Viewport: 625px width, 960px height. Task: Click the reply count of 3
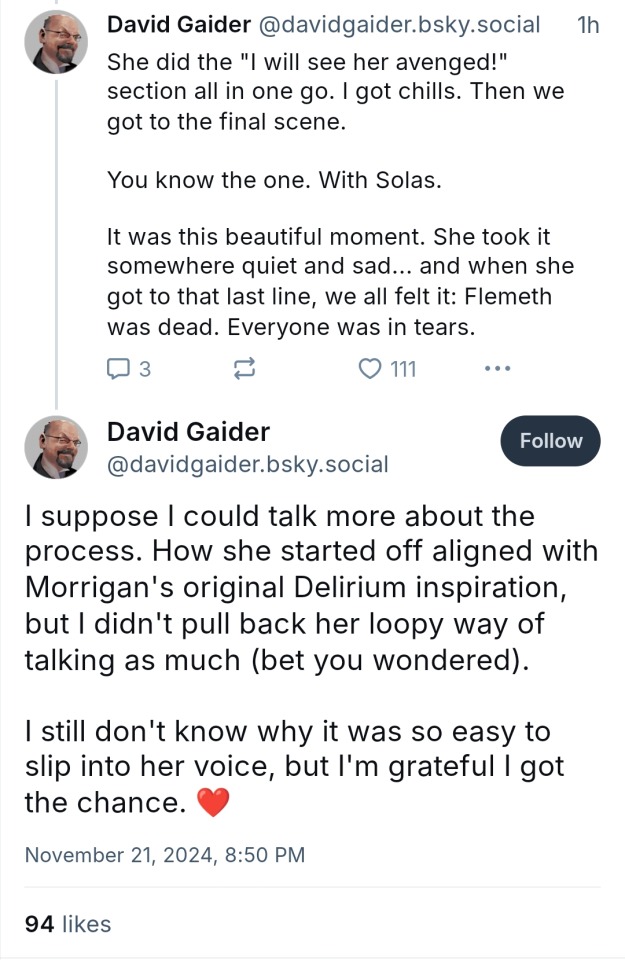click(144, 369)
